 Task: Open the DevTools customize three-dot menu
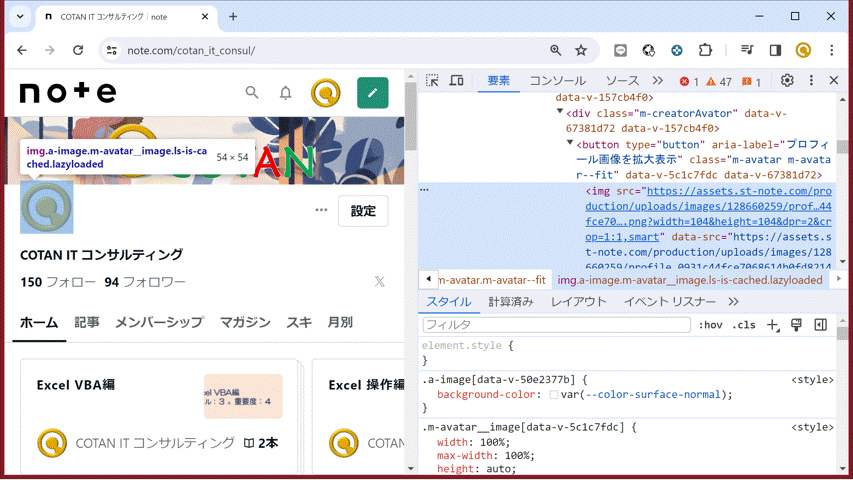pyautogui.click(x=811, y=81)
